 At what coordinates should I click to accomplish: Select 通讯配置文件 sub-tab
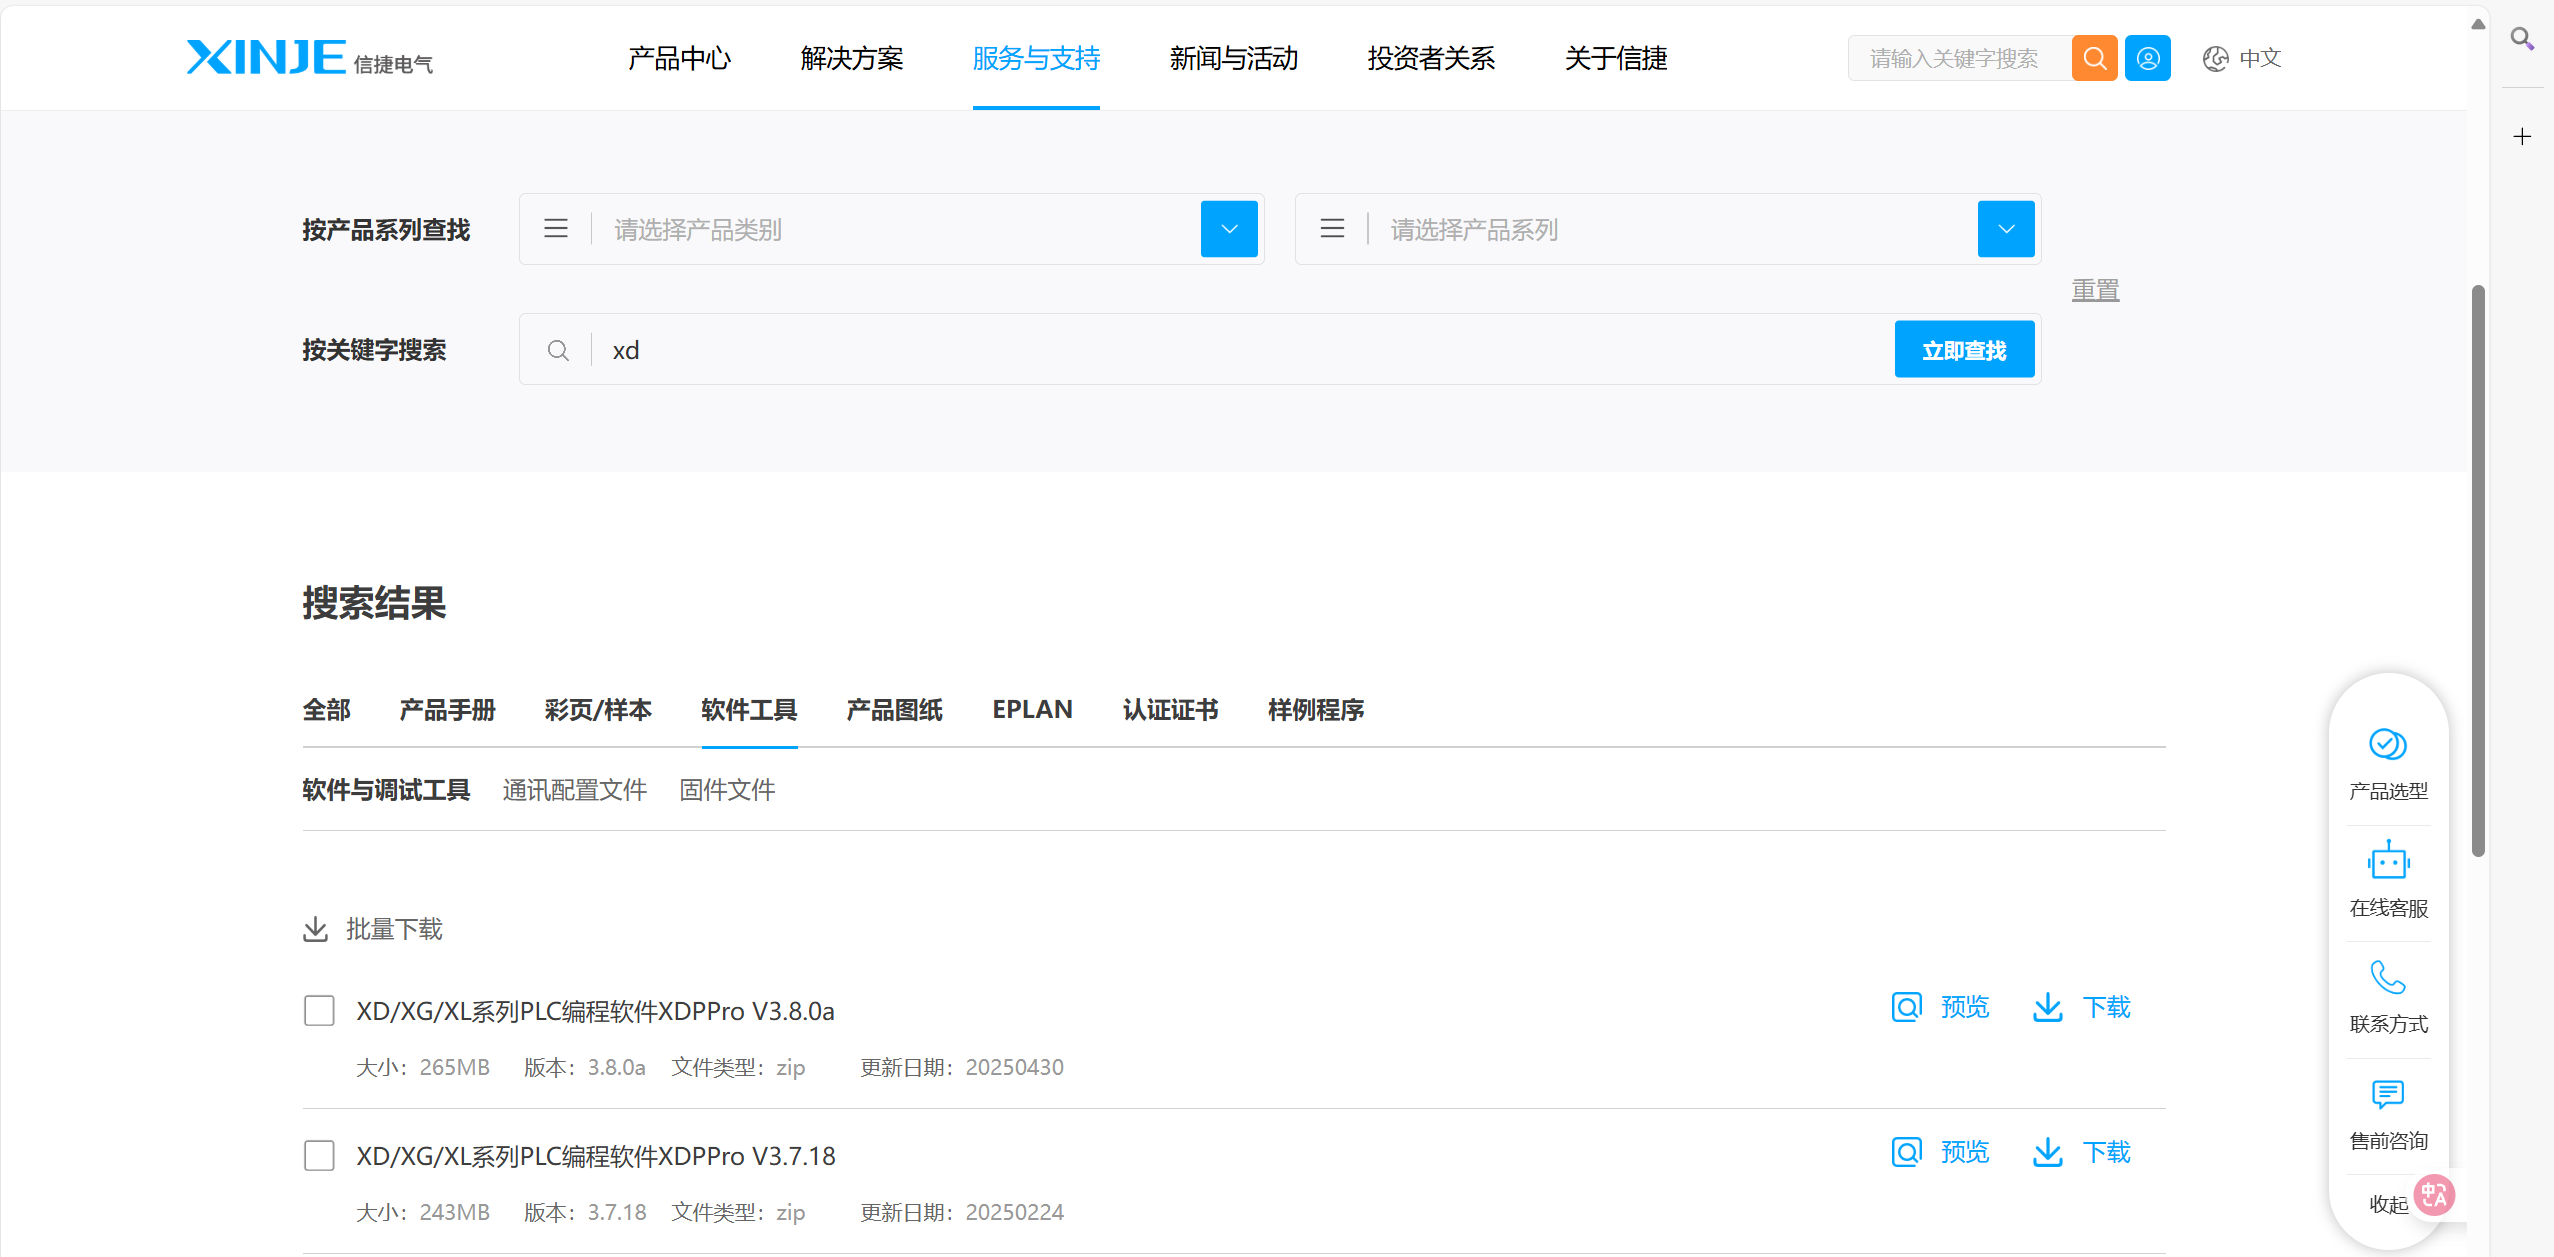[x=575, y=790]
